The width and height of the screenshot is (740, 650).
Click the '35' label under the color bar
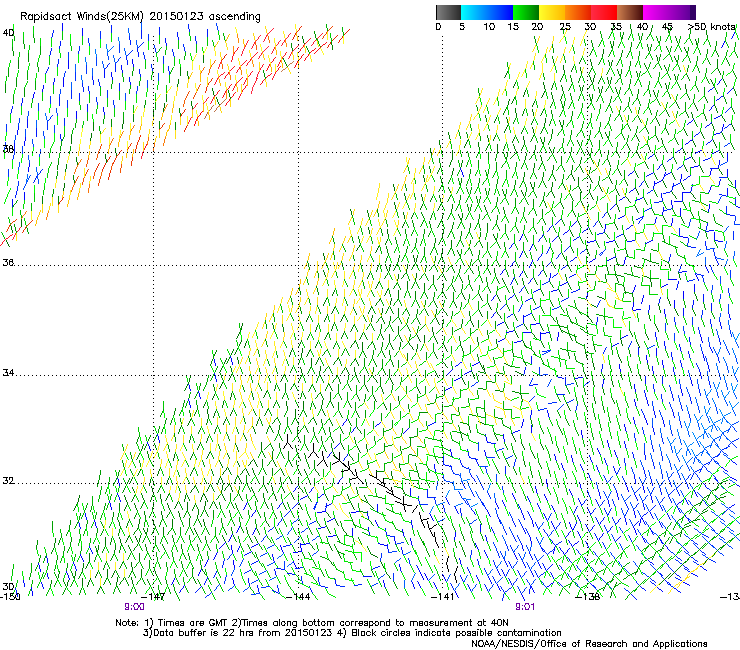[616, 27]
